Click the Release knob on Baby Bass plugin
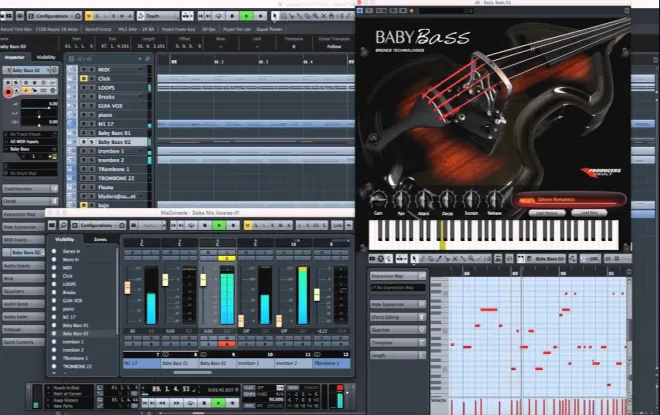 click(x=495, y=199)
